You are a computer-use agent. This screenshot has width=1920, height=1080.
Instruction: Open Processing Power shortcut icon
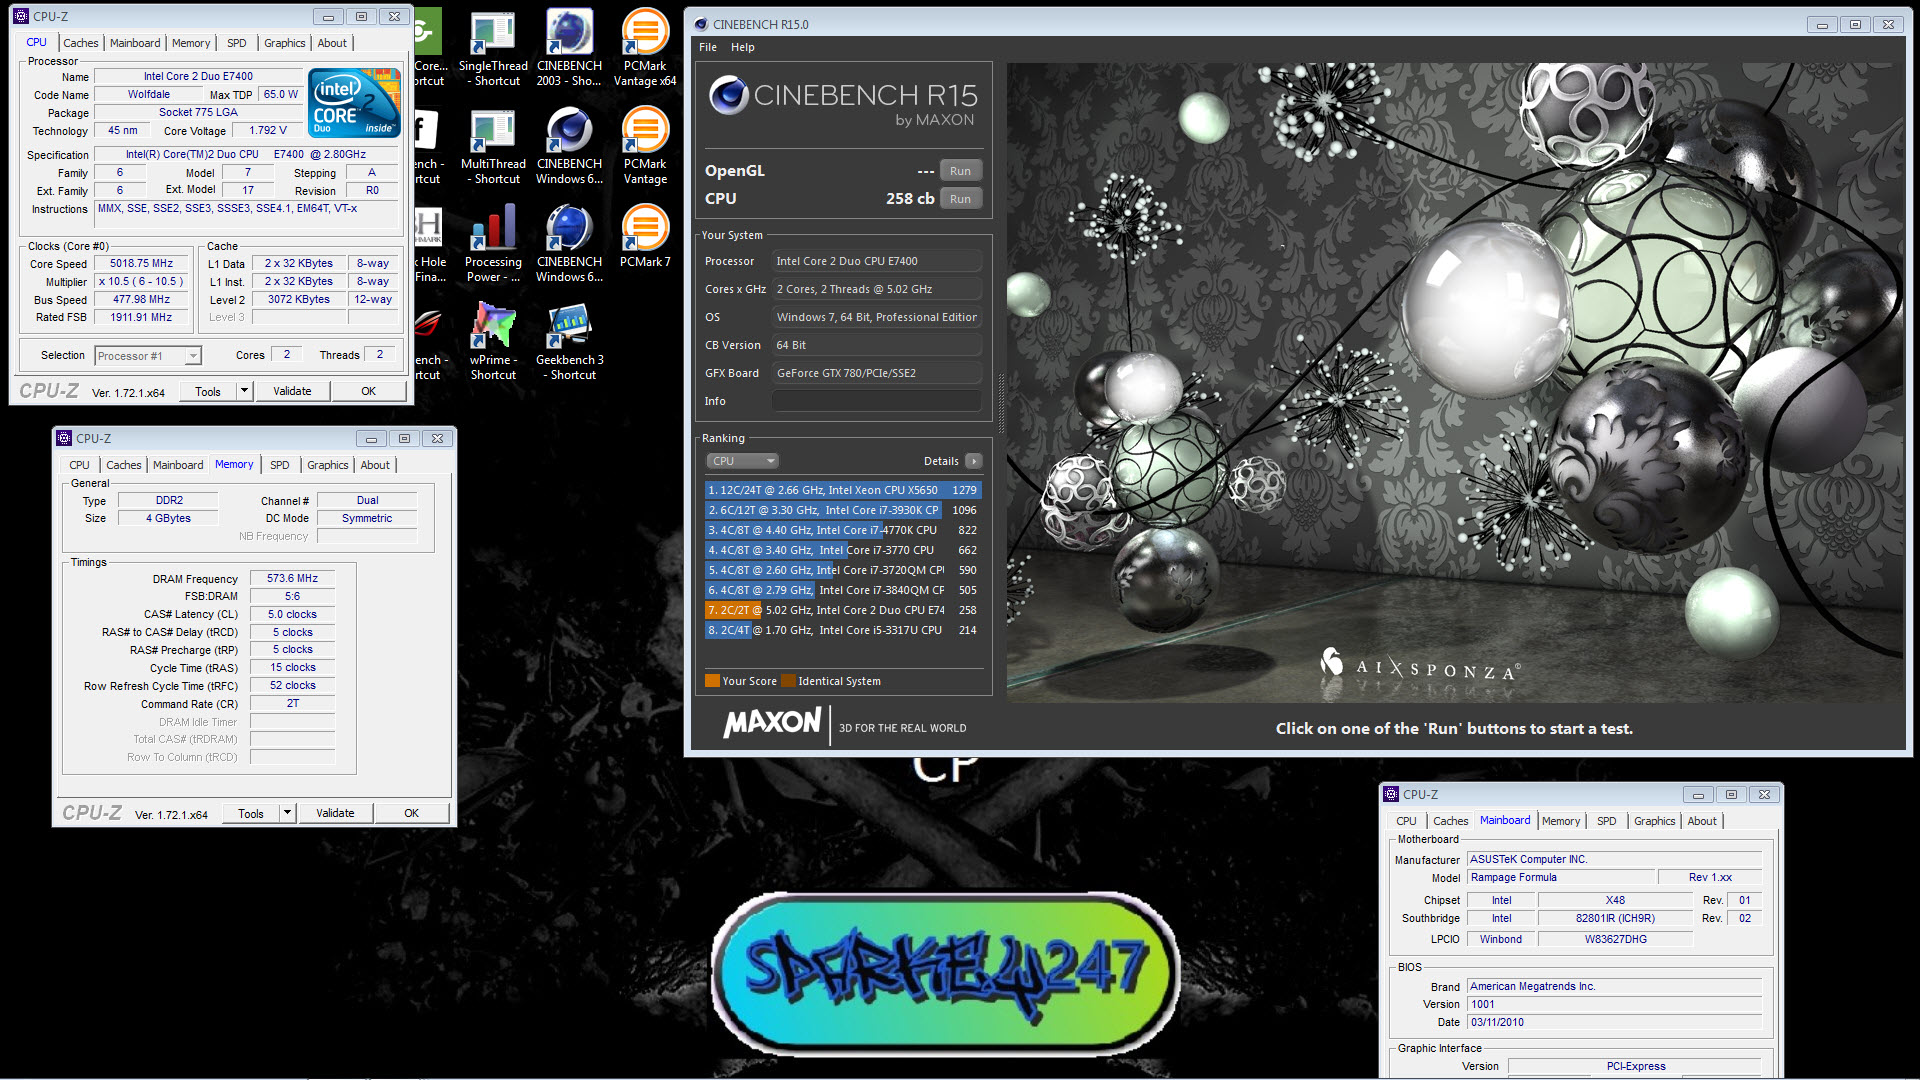point(493,245)
